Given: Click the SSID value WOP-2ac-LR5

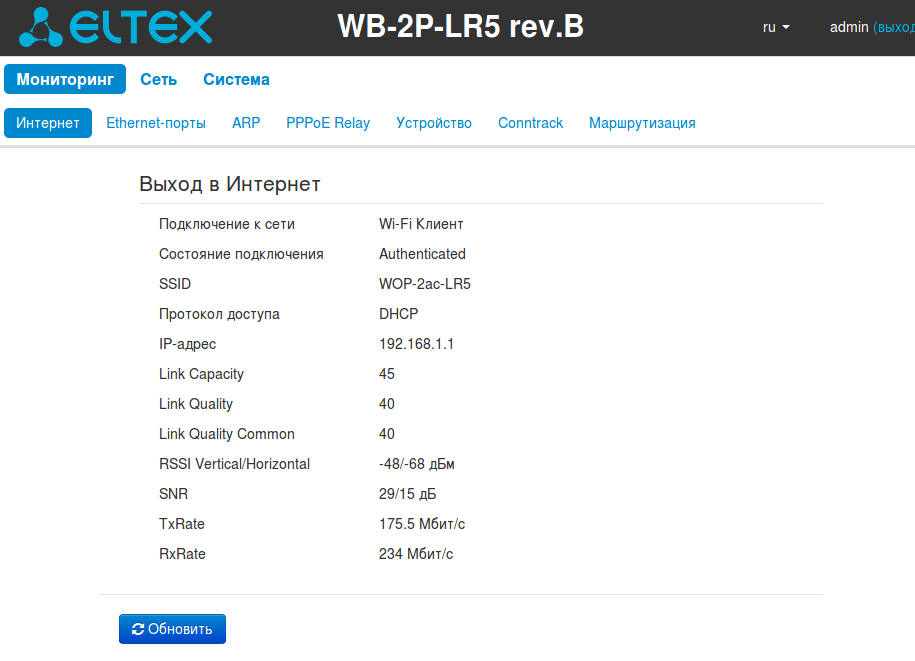Looking at the screenshot, I should 424,284.
